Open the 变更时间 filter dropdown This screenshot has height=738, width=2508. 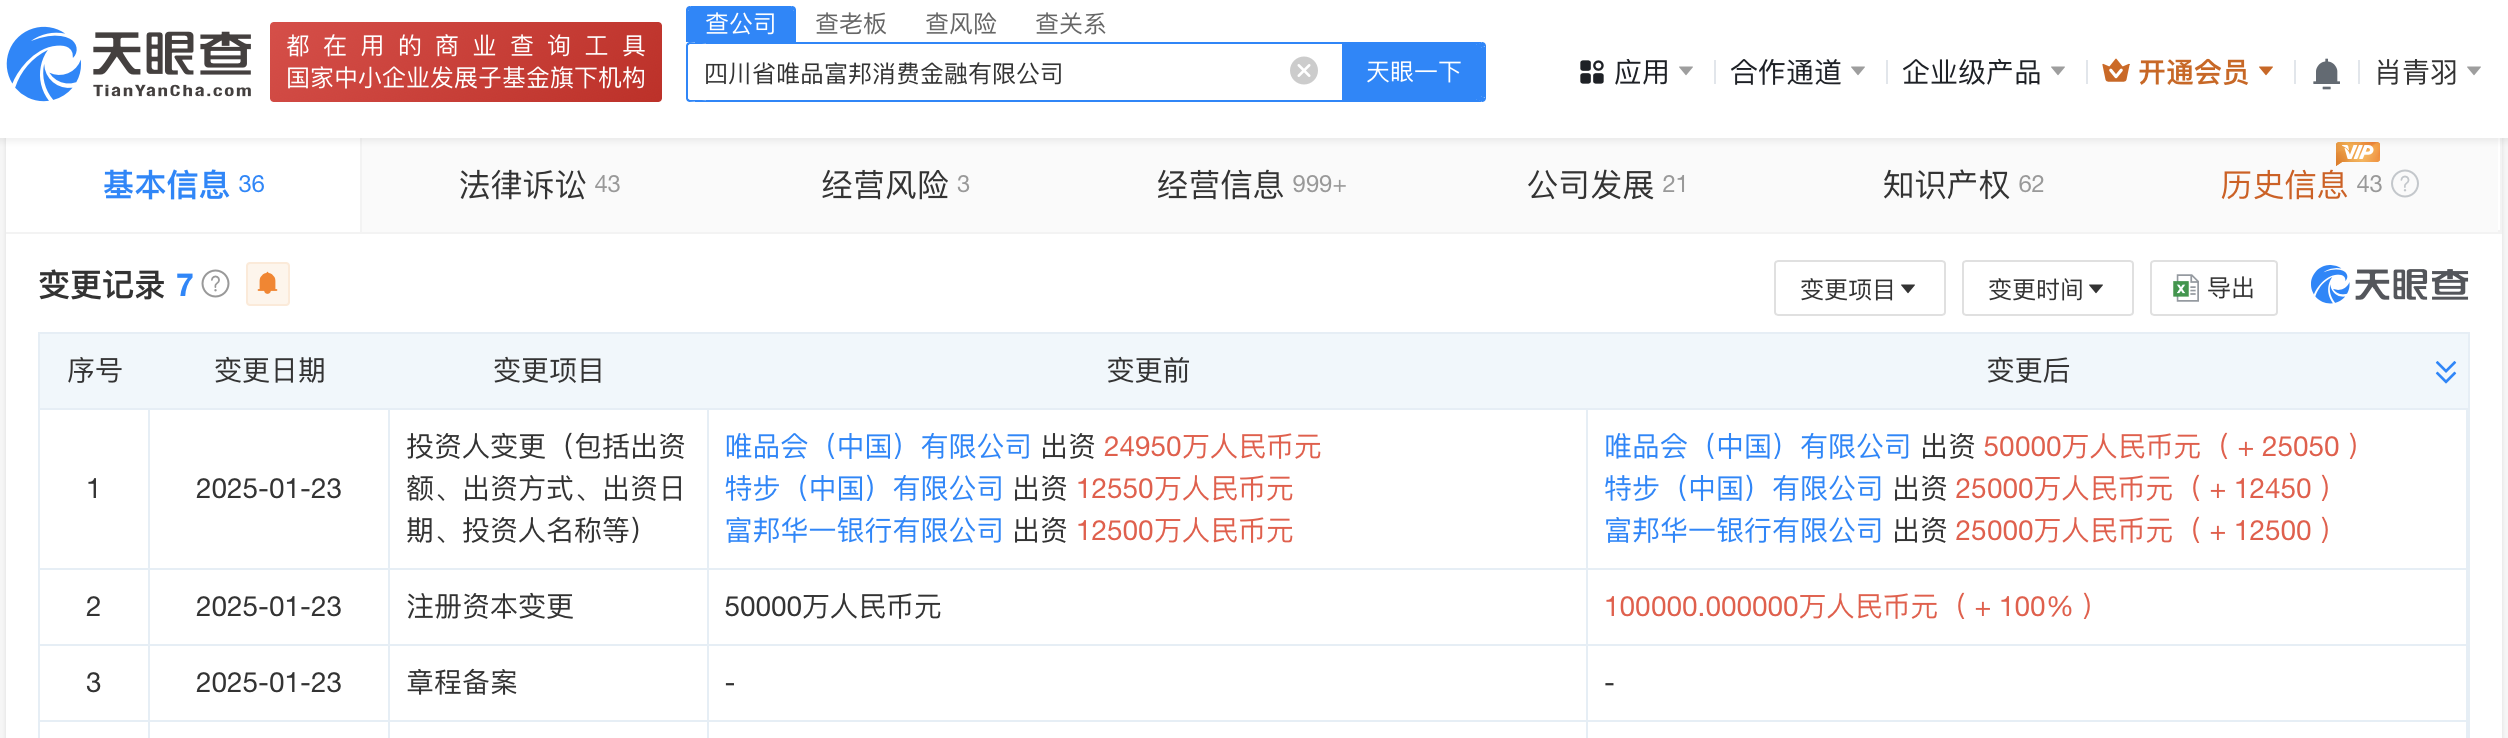(2047, 288)
